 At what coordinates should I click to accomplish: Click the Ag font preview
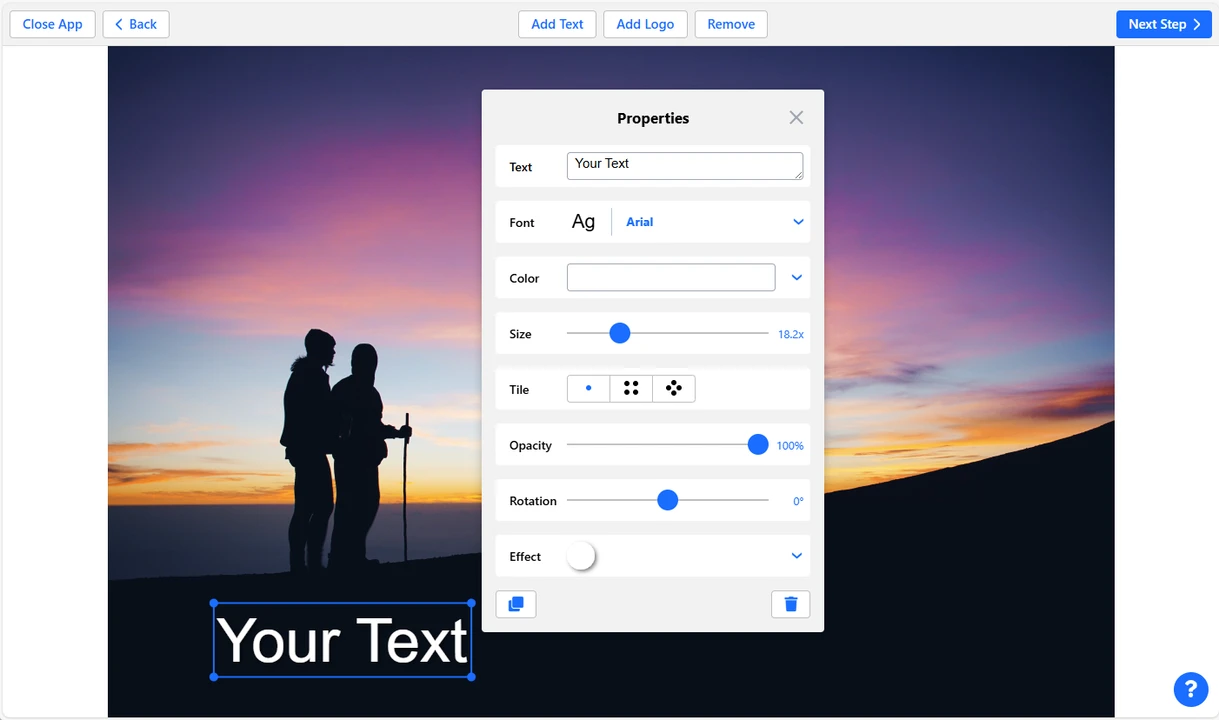pyautogui.click(x=583, y=222)
